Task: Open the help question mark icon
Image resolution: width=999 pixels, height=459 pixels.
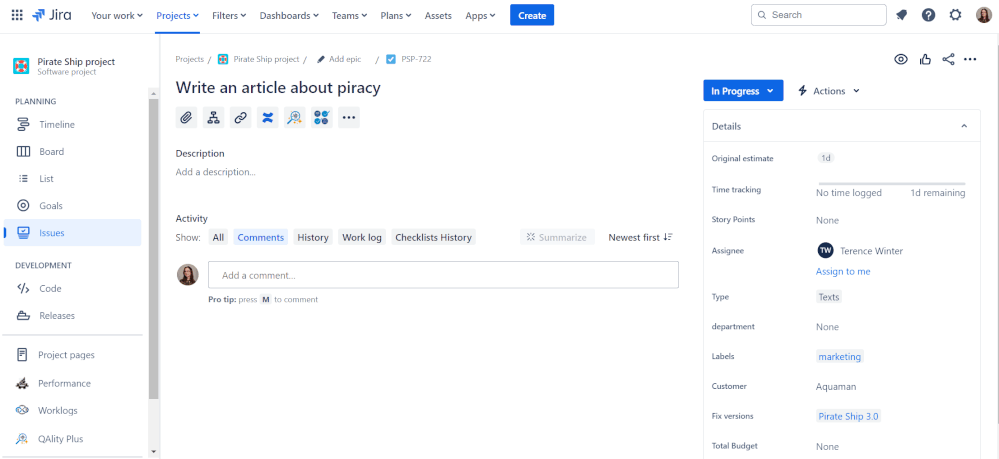Action: (x=928, y=15)
